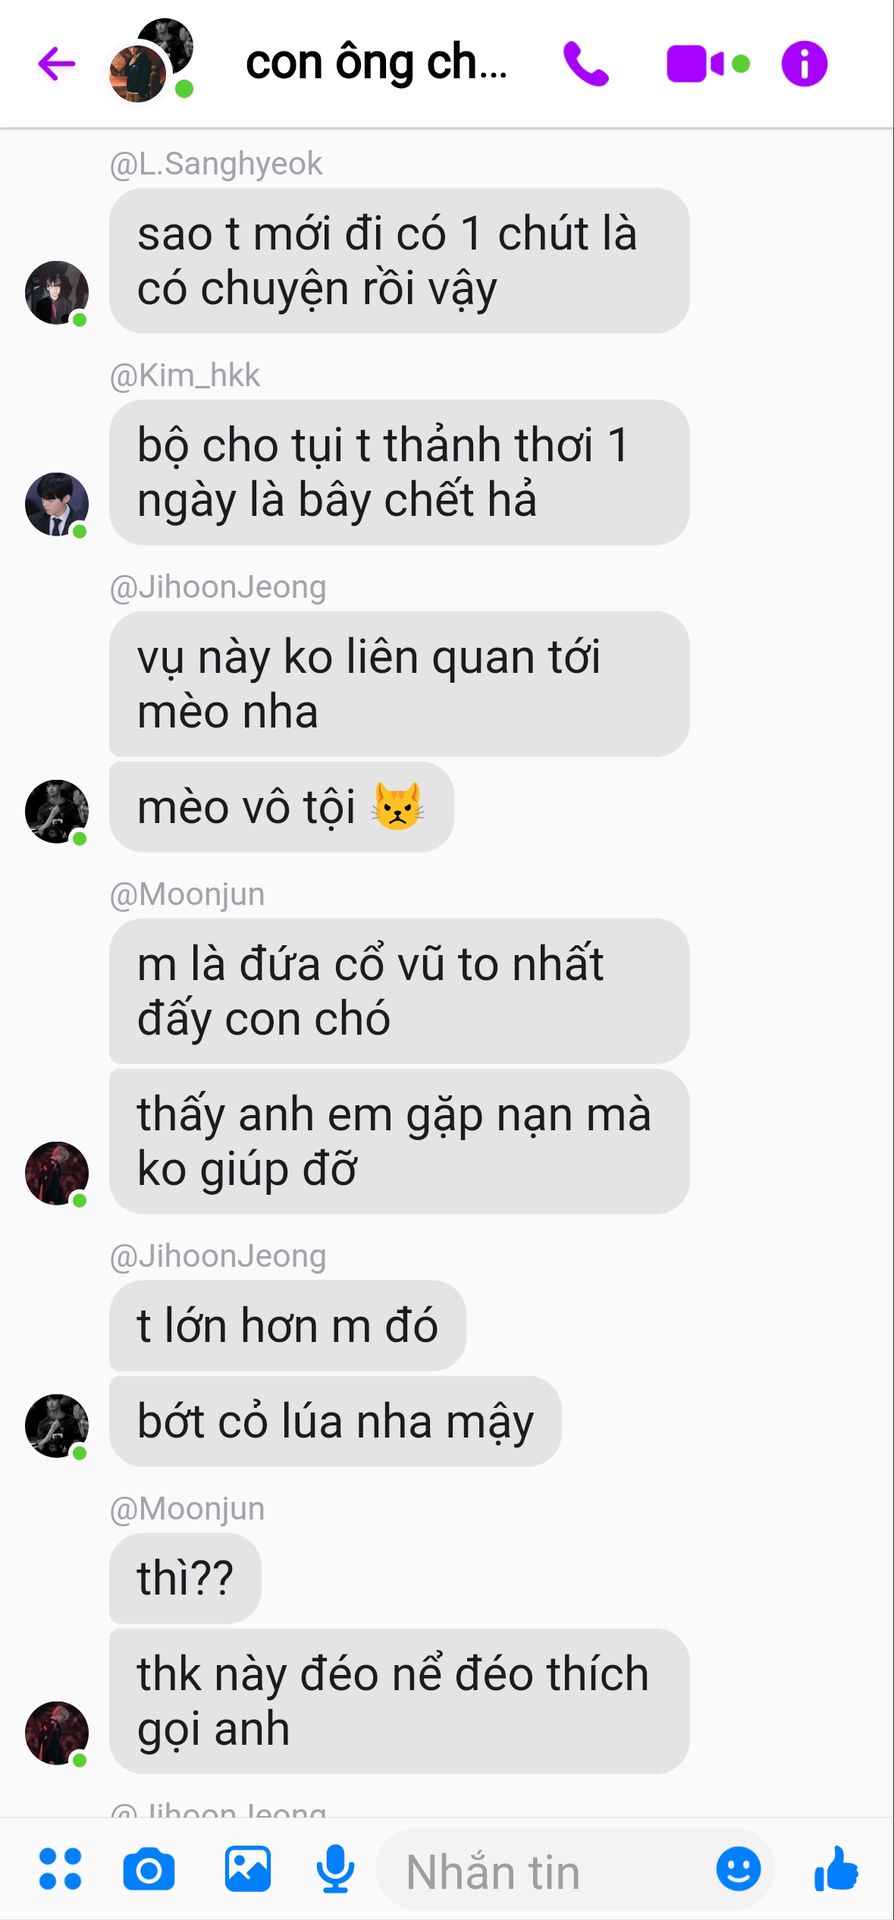The width and height of the screenshot is (894, 1920).
Task: Tap the back arrow icon
Action: pyautogui.click(x=57, y=64)
